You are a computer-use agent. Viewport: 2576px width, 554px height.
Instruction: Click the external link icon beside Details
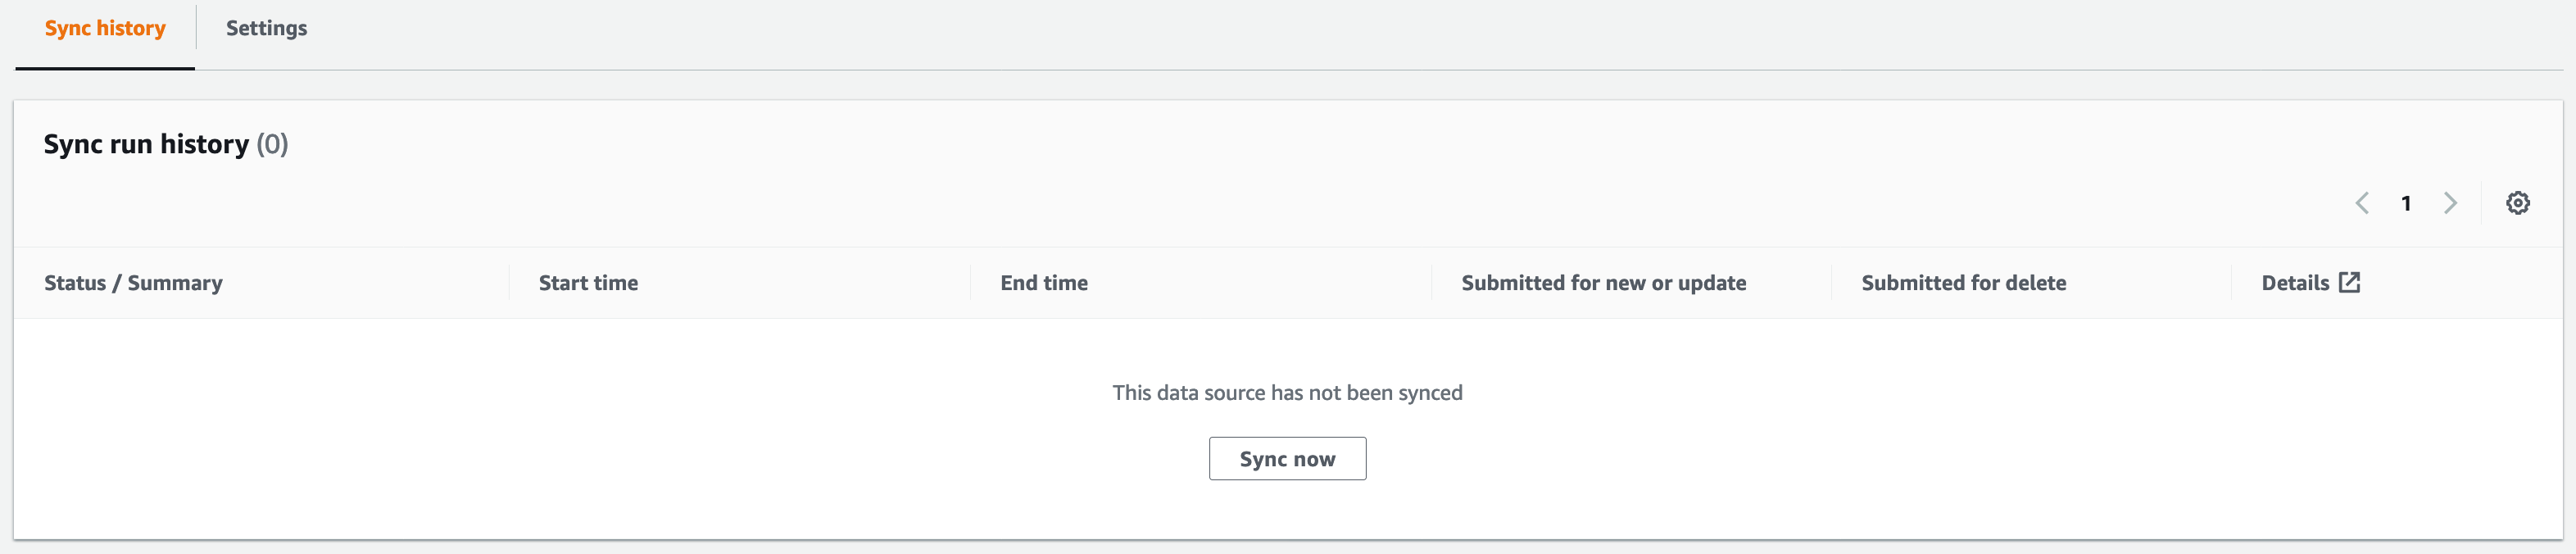[2349, 283]
